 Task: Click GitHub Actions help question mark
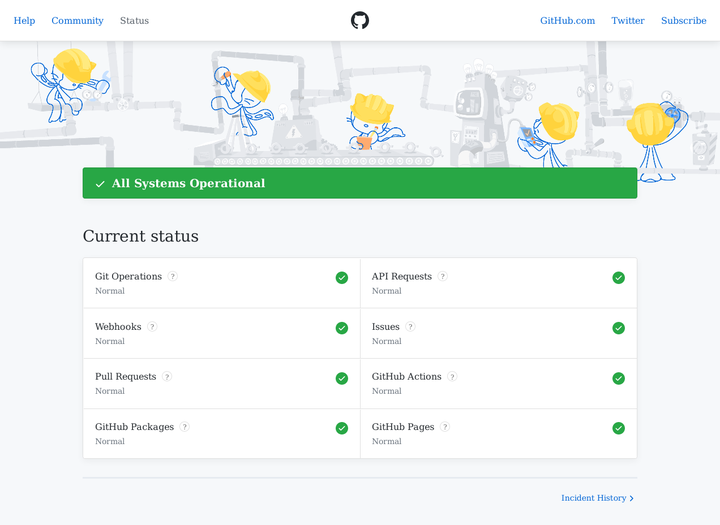tap(452, 377)
